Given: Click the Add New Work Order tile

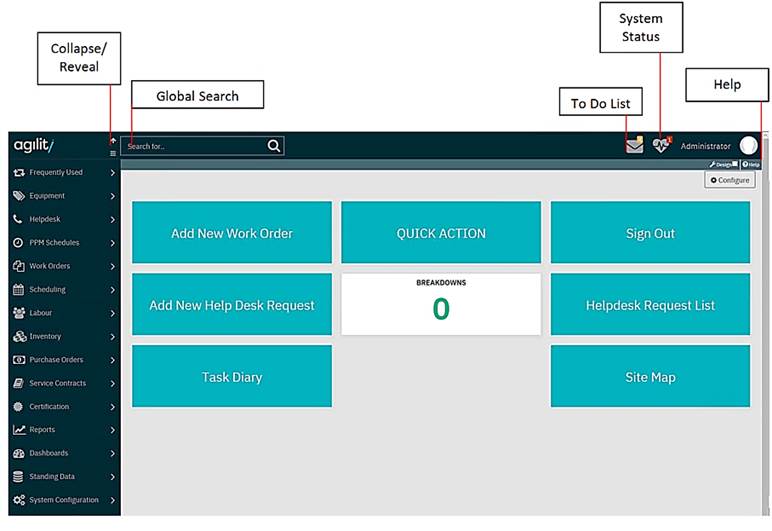Looking at the screenshot, I should [231, 233].
